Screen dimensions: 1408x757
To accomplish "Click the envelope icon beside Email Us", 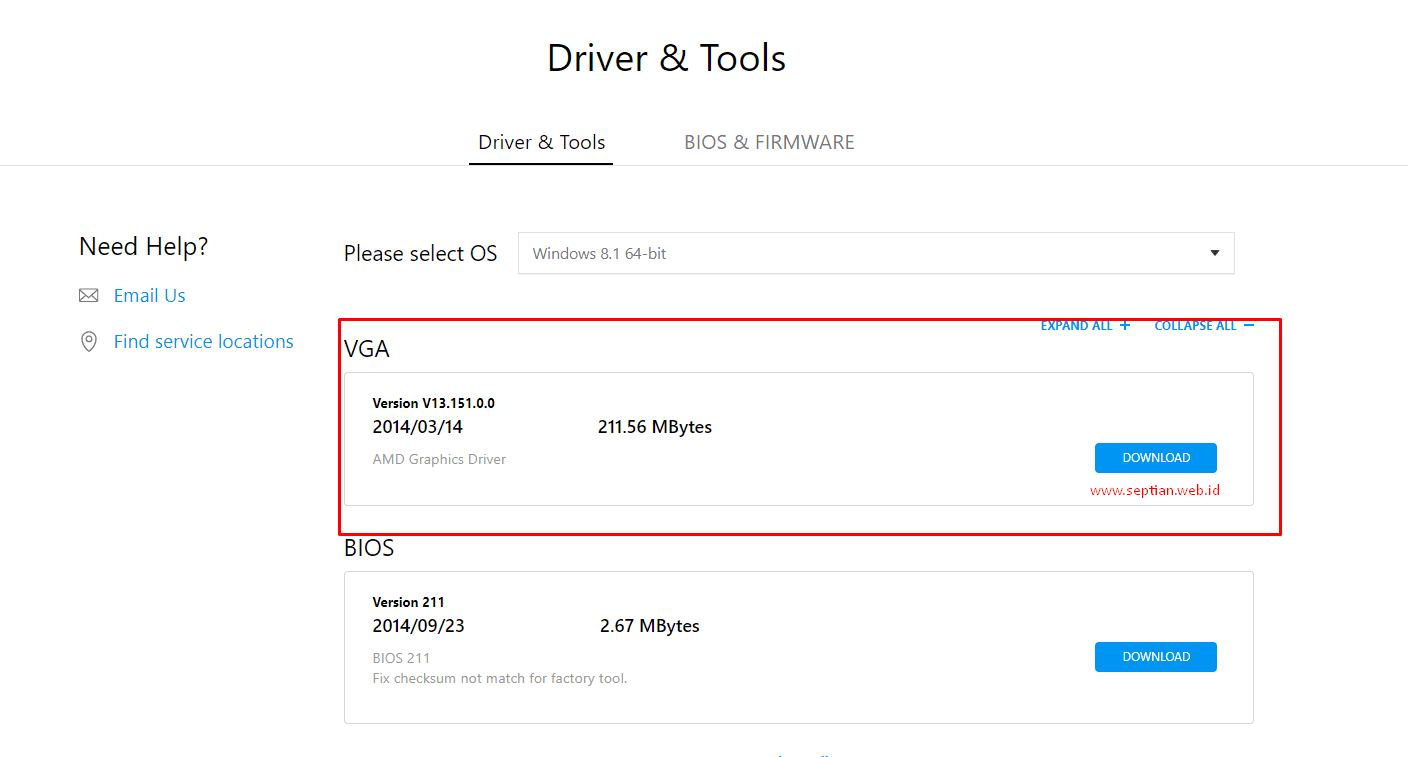I will pyautogui.click(x=89, y=295).
